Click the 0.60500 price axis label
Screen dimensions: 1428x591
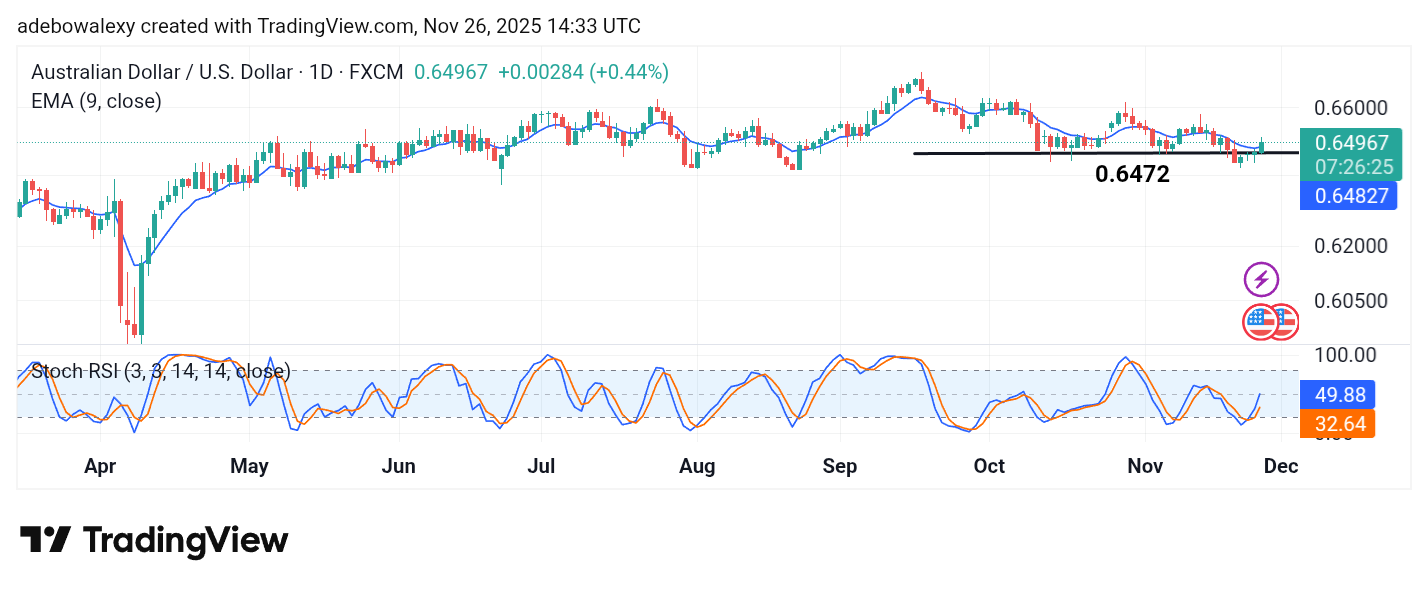point(1351,301)
